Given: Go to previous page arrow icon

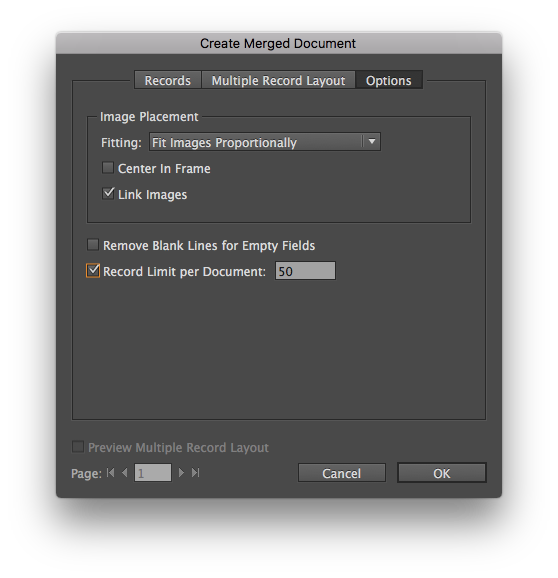Looking at the screenshot, I should (125, 473).
